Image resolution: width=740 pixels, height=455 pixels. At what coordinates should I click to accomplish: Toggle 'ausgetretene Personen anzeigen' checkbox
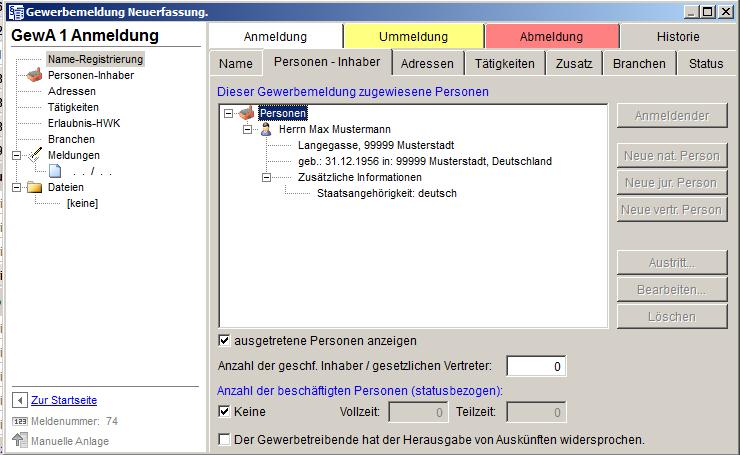click(224, 340)
